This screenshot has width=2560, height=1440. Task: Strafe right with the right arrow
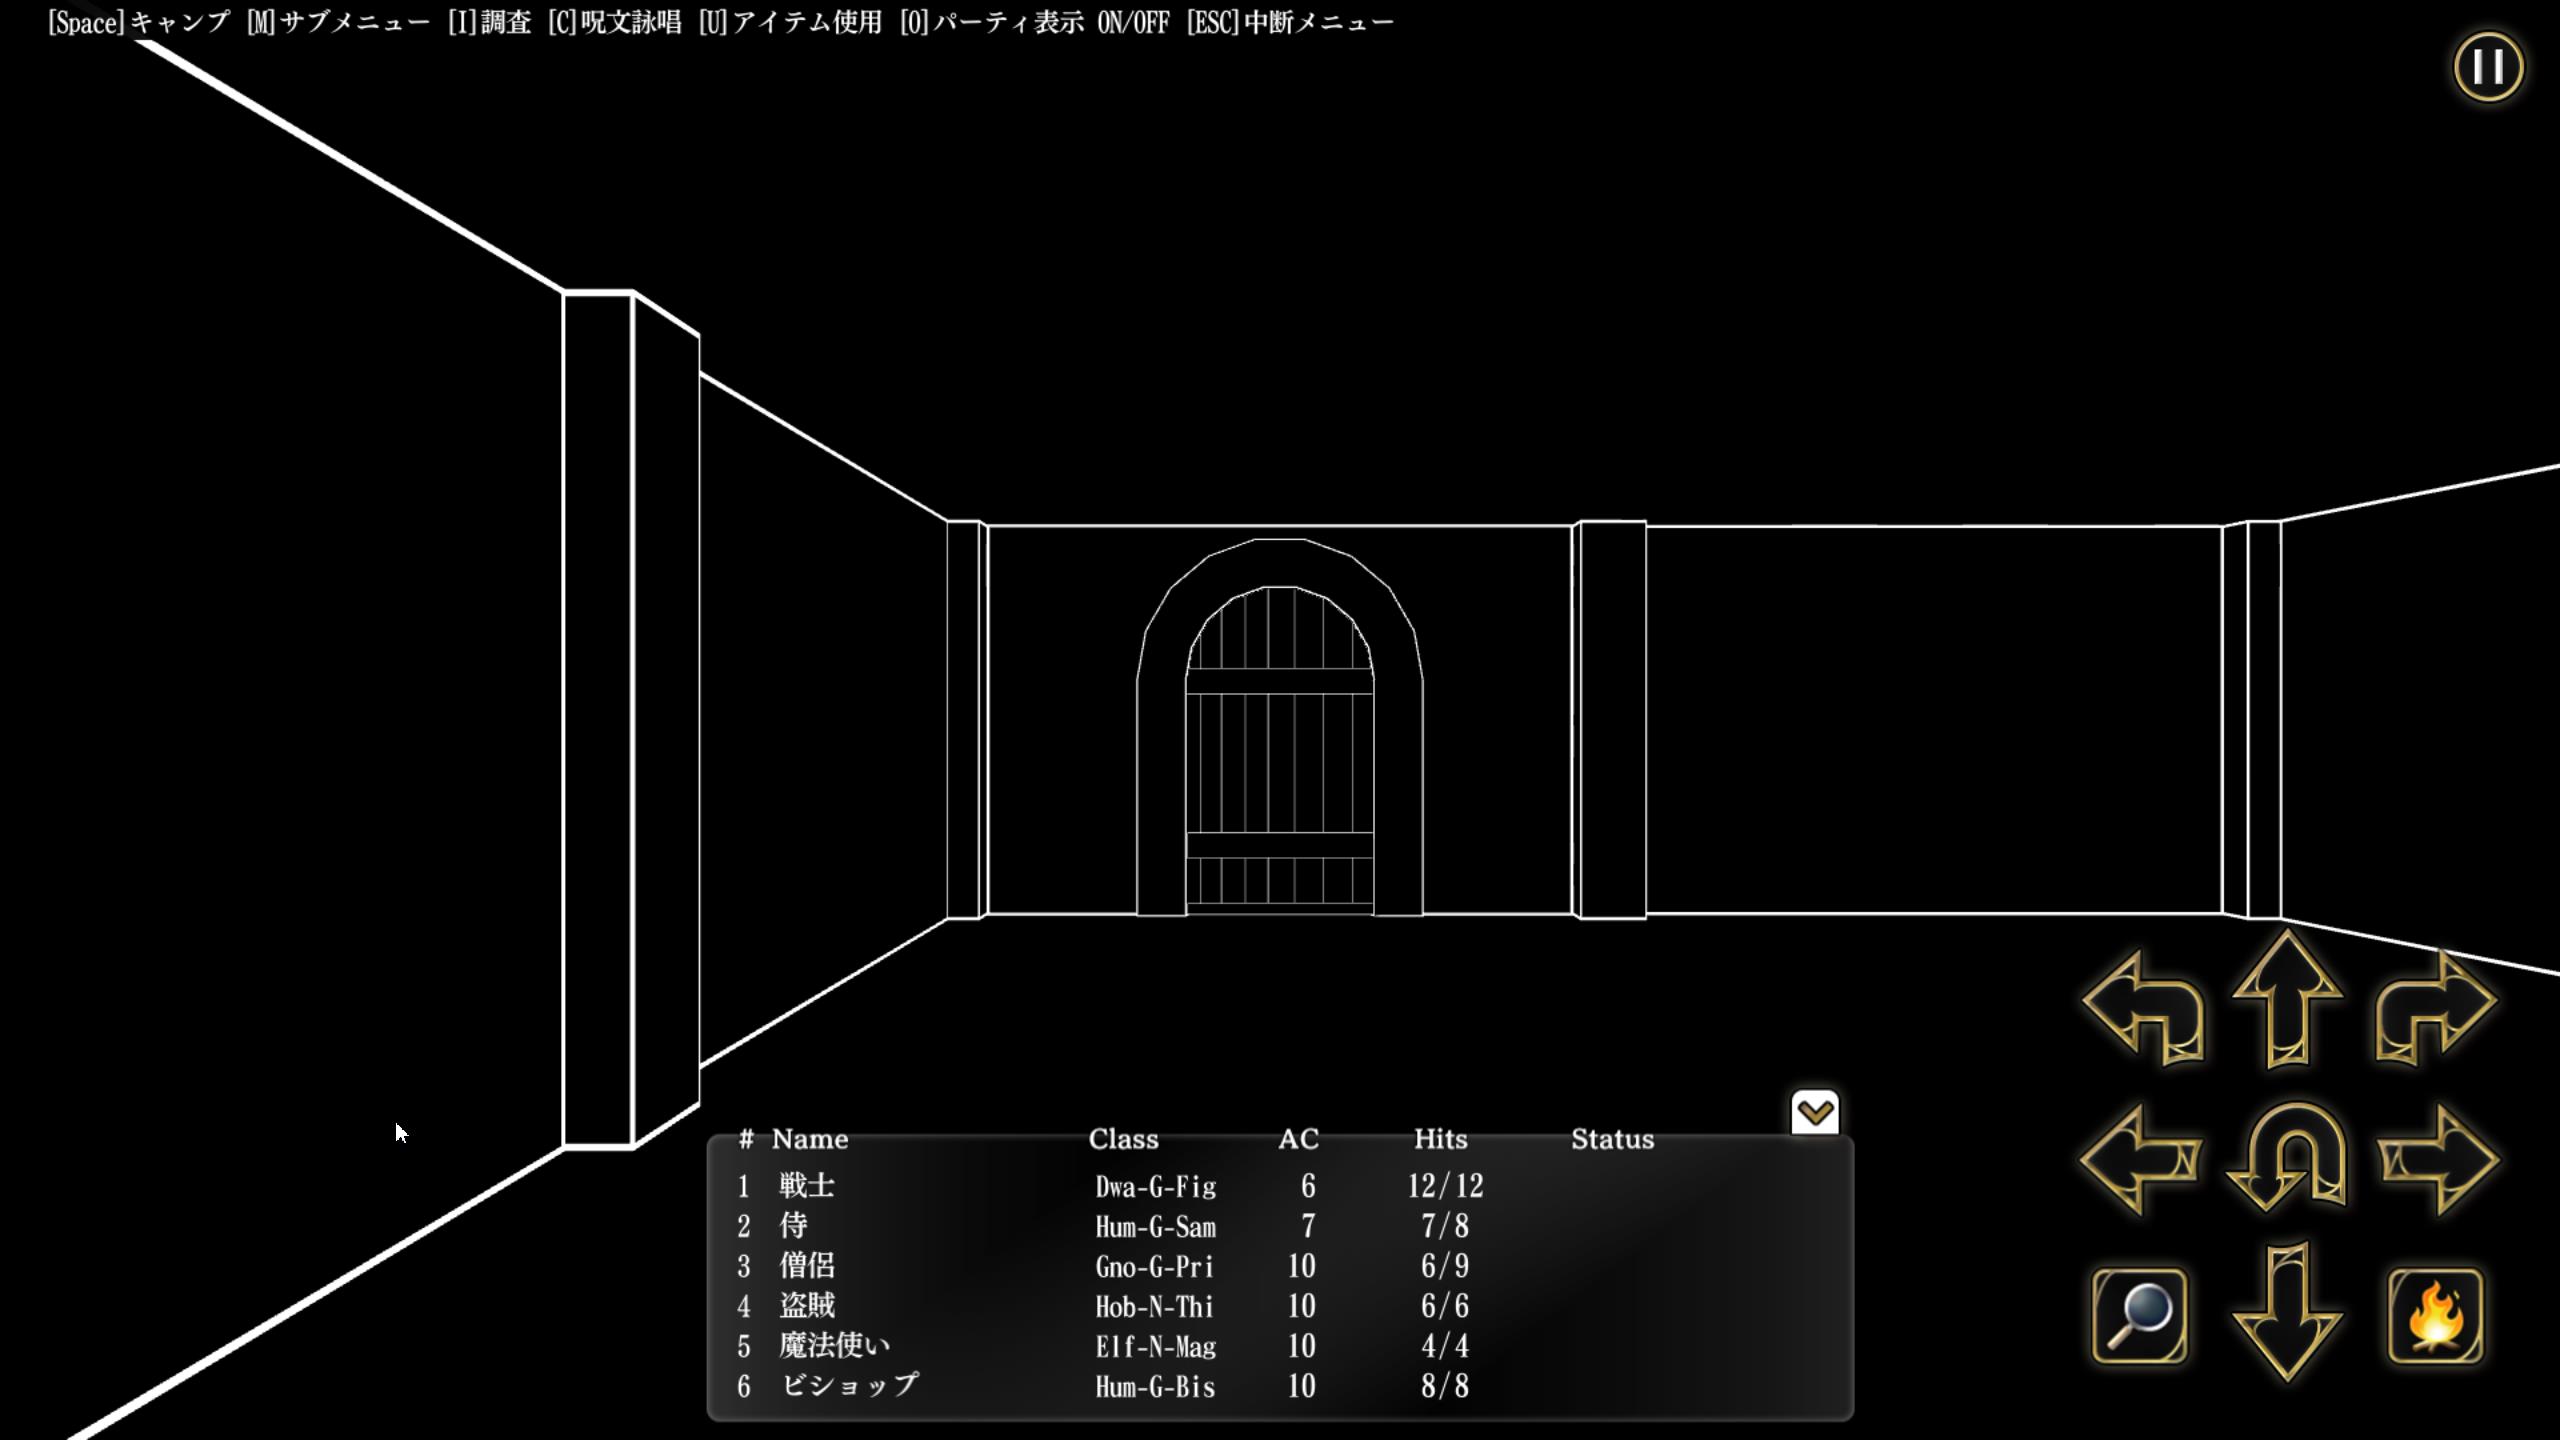2438,1160
